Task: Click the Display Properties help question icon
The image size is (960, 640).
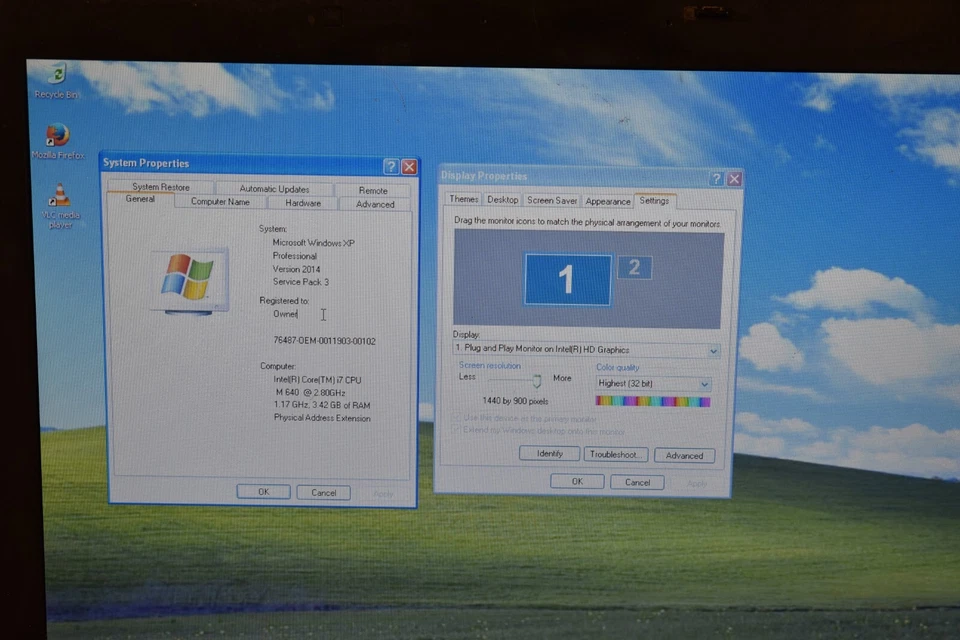Action: (716, 179)
